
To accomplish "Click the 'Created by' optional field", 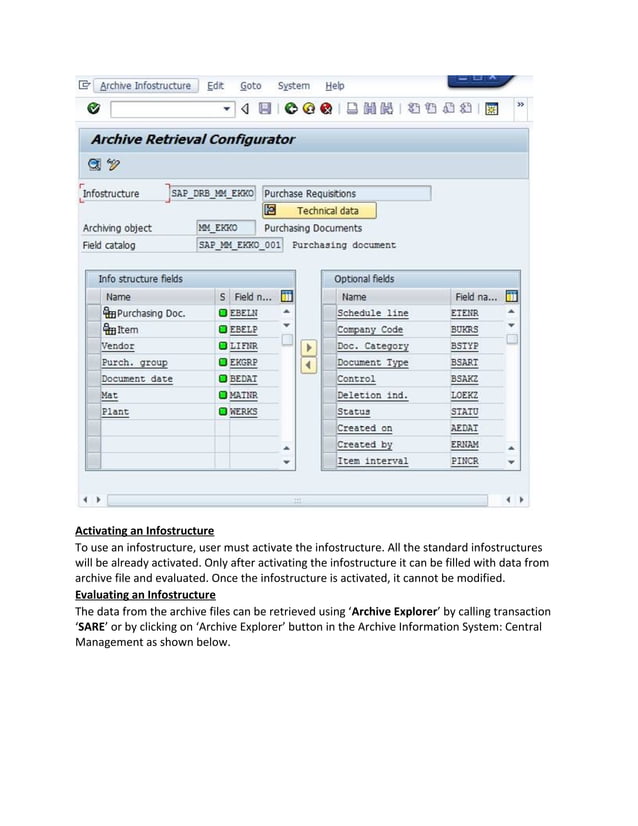I will pos(365,445).
